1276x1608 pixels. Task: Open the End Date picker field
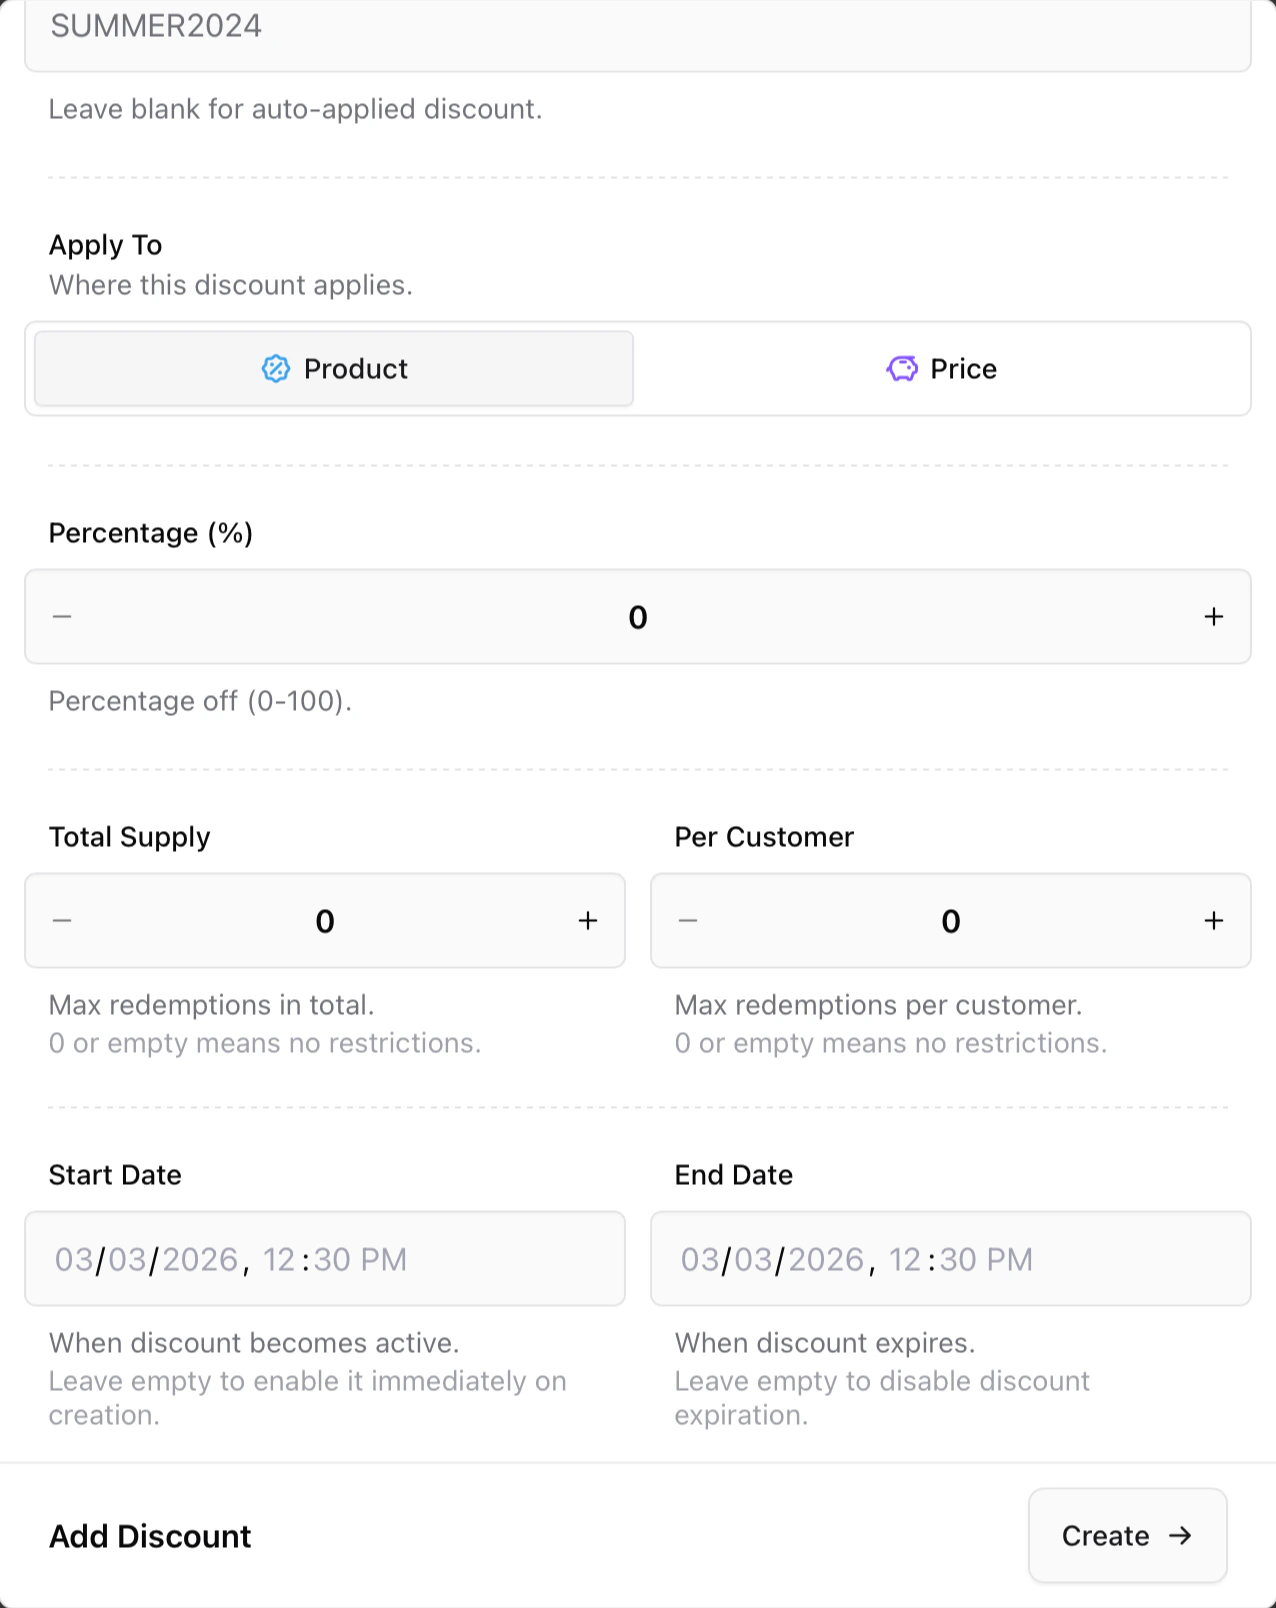pyautogui.click(x=950, y=1259)
